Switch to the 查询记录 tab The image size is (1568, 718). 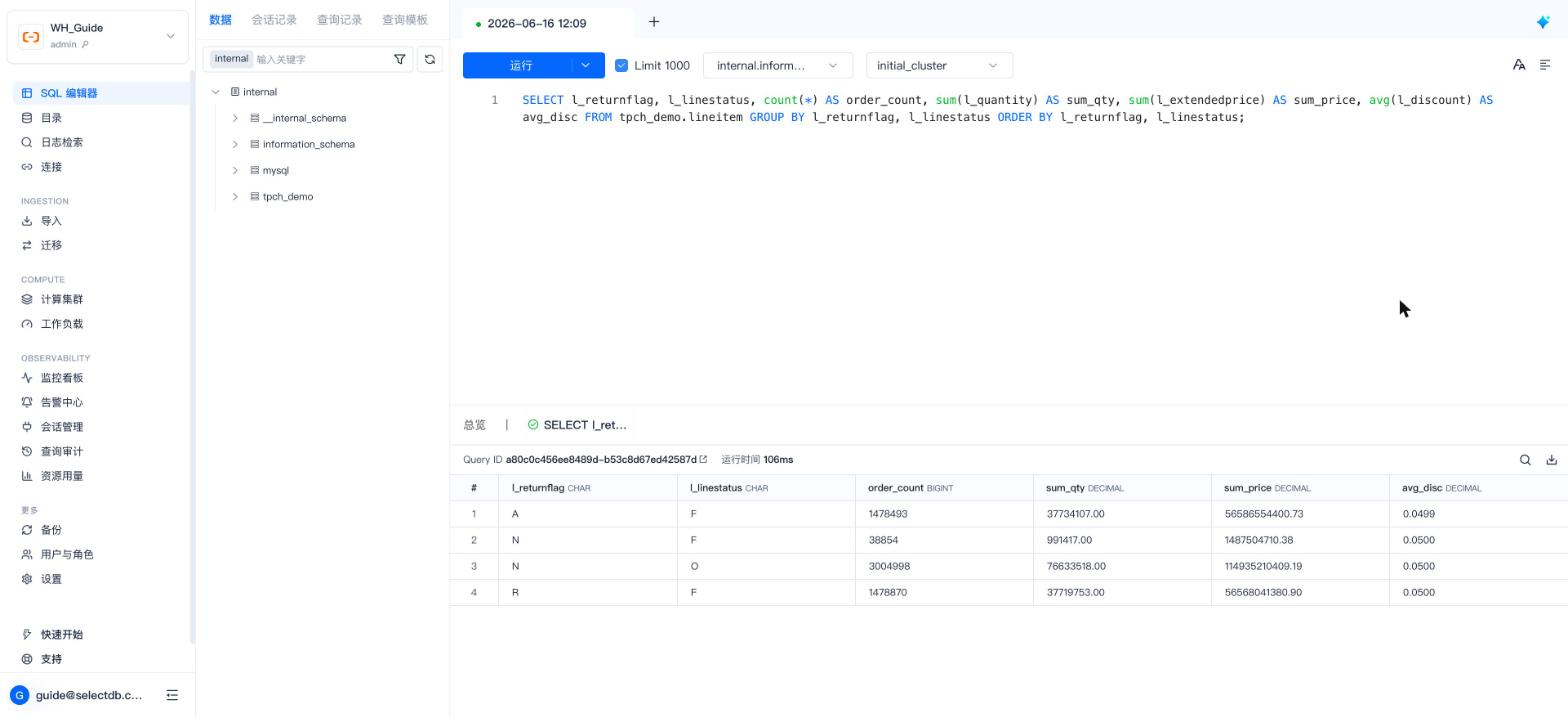(x=339, y=20)
